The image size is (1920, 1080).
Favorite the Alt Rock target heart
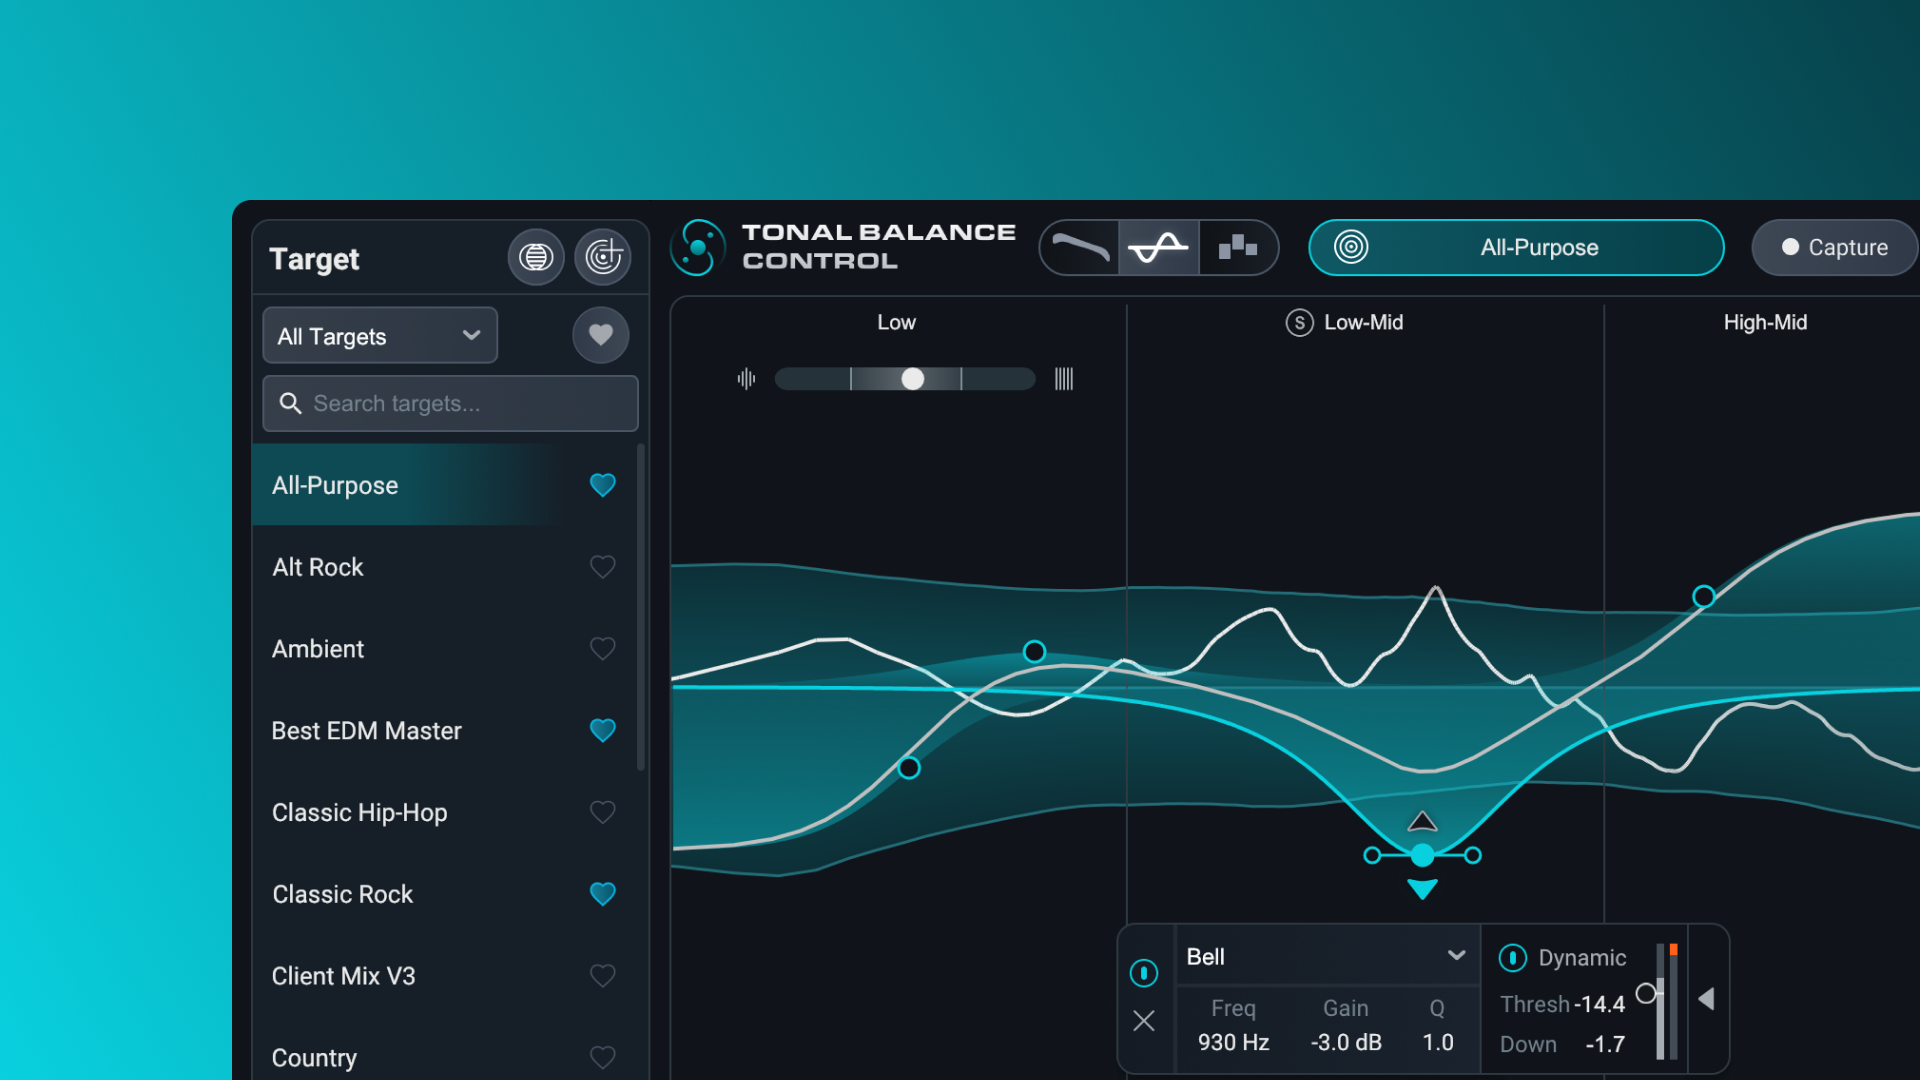click(602, 567)
